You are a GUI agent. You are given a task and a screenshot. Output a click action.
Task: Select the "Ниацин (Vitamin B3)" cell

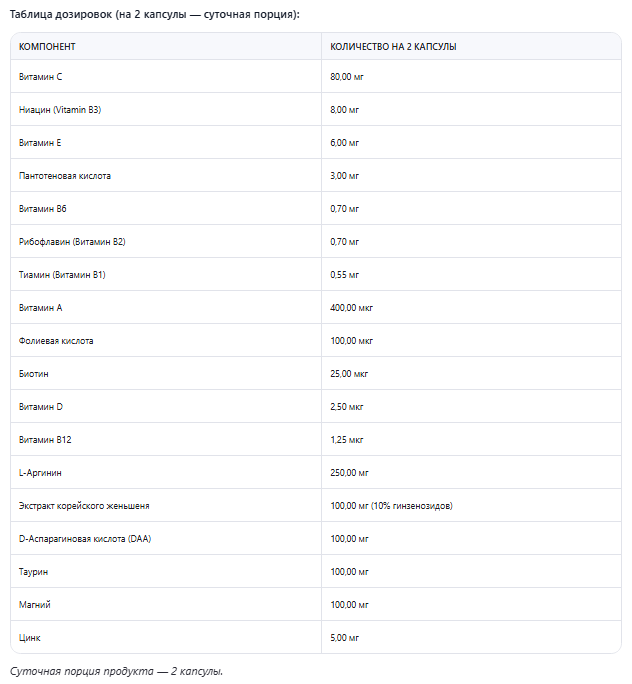[x=60, y=110]
